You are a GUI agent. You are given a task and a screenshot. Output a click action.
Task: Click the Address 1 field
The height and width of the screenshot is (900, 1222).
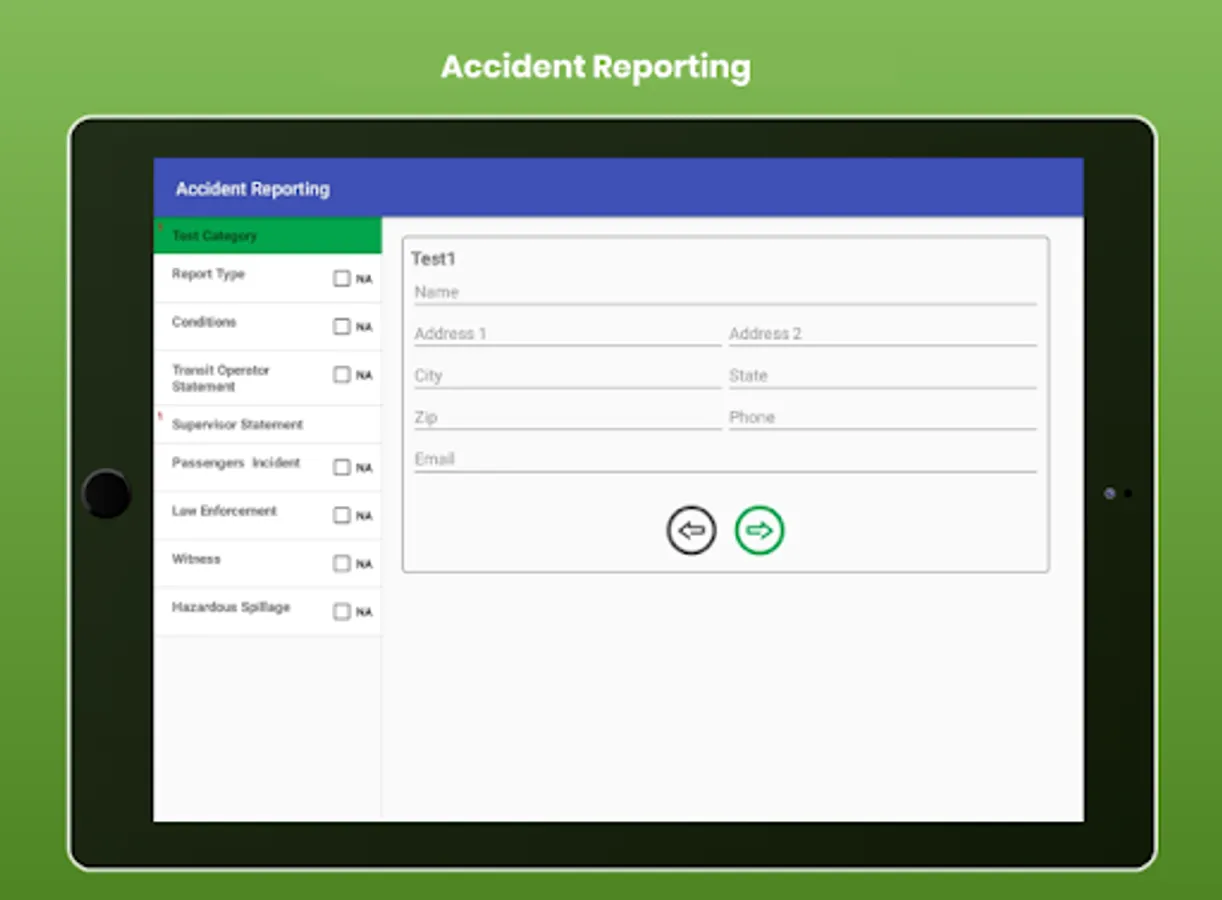pyautogui.click(x=567, y=334)
